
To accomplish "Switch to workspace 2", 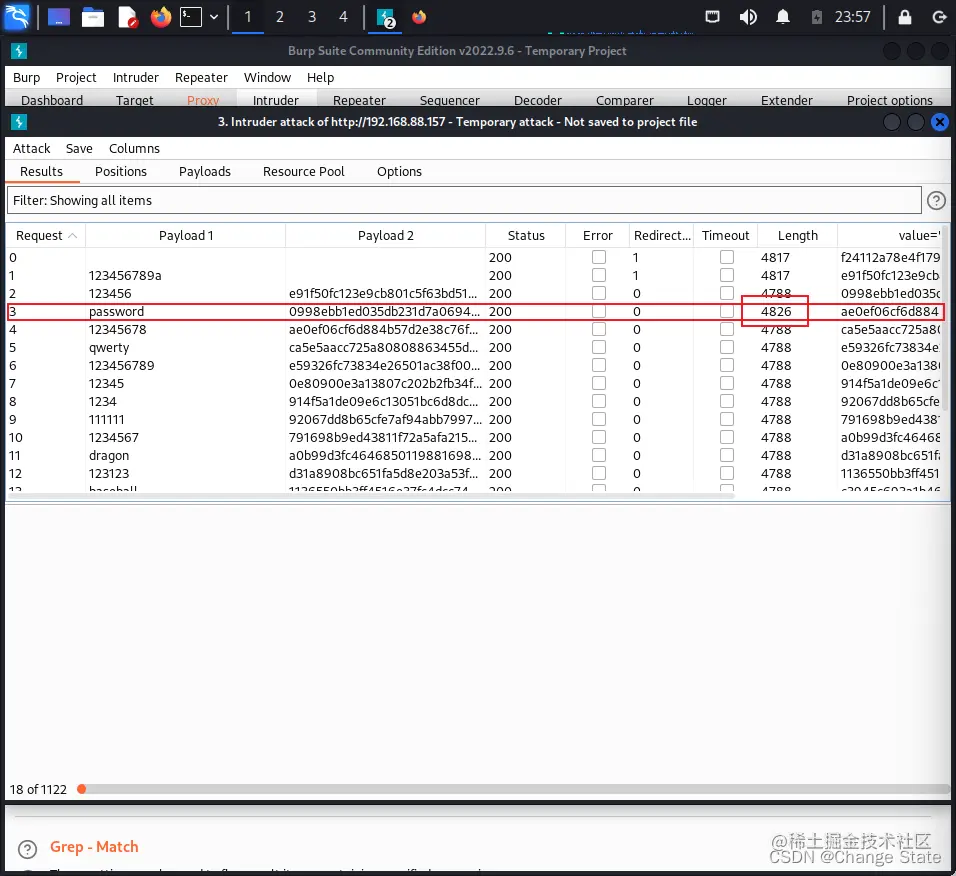I will coord(280,17).
